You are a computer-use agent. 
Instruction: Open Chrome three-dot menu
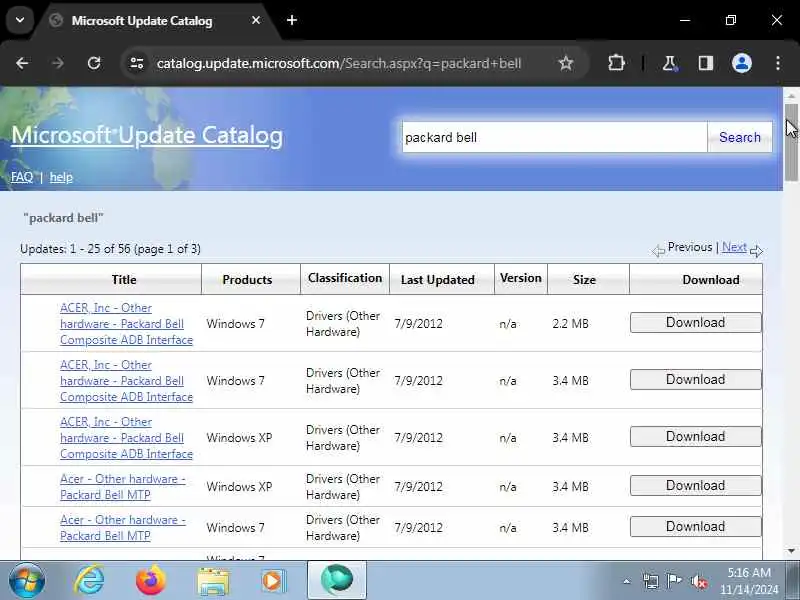pyautogui.click(x=778, y=63)
